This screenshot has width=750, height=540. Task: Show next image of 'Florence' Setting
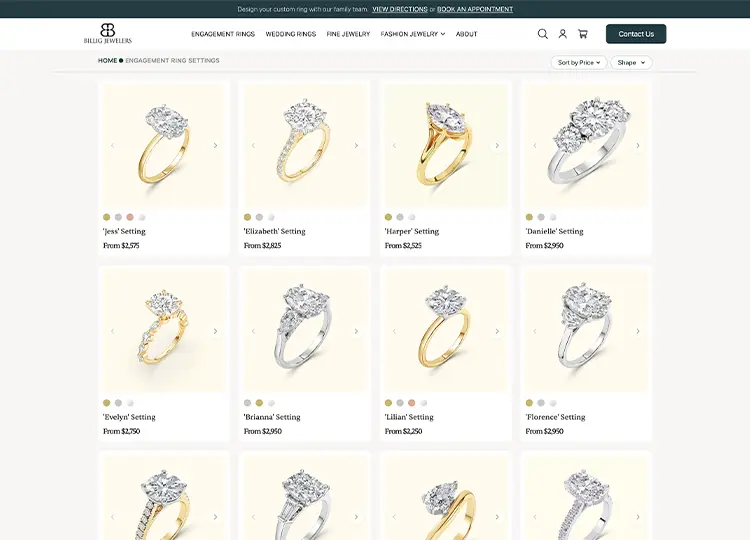[638, 331]
